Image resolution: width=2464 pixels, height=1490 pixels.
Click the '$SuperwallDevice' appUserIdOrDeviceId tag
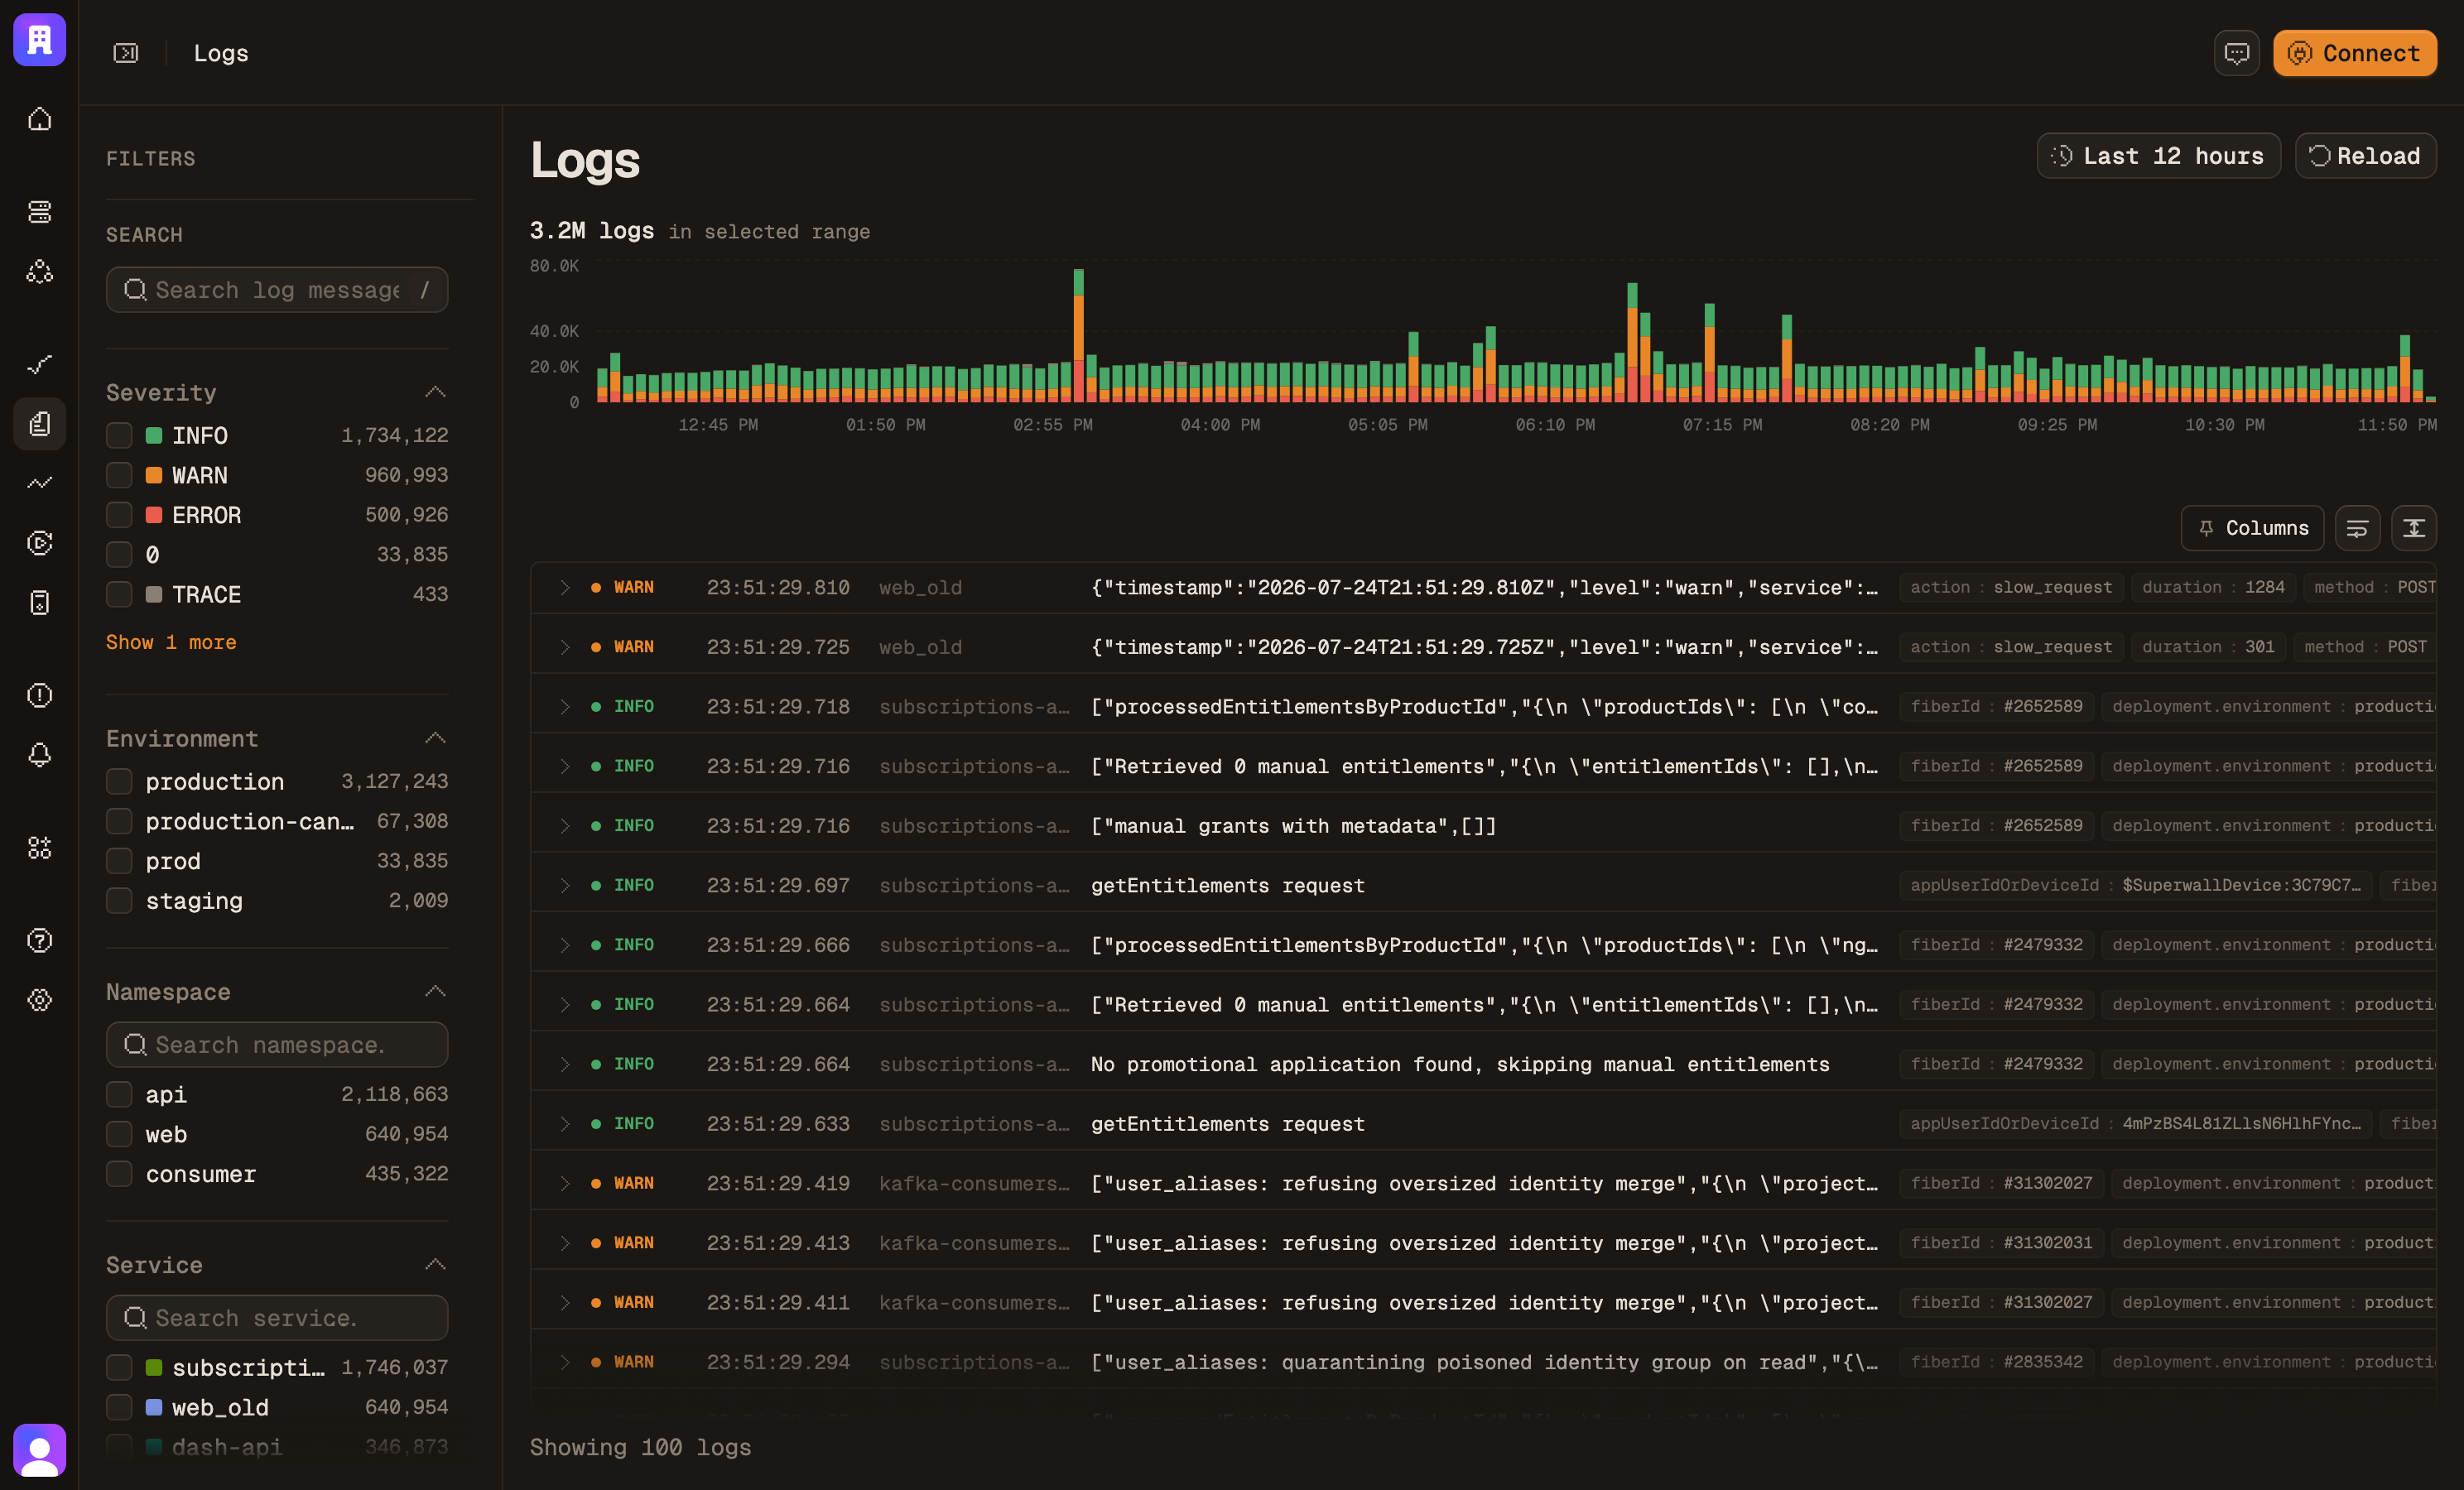(x=2136, y=885)
